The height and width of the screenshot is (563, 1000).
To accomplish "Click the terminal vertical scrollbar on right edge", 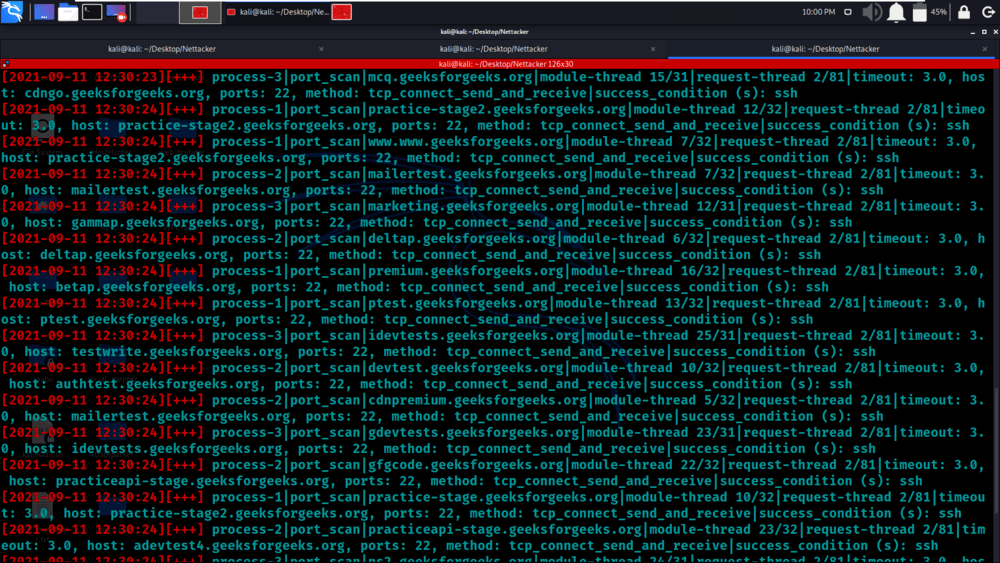I will [996, 316].
